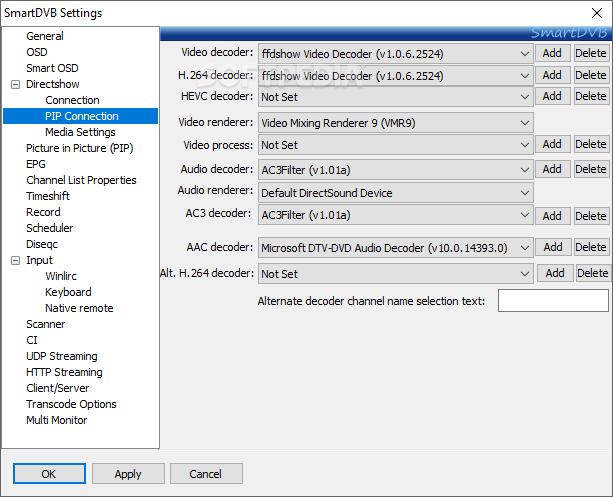Viewport: 613px width, 497px height.
Task: Collapse the Directshow tree node
Action: point(15,84)
